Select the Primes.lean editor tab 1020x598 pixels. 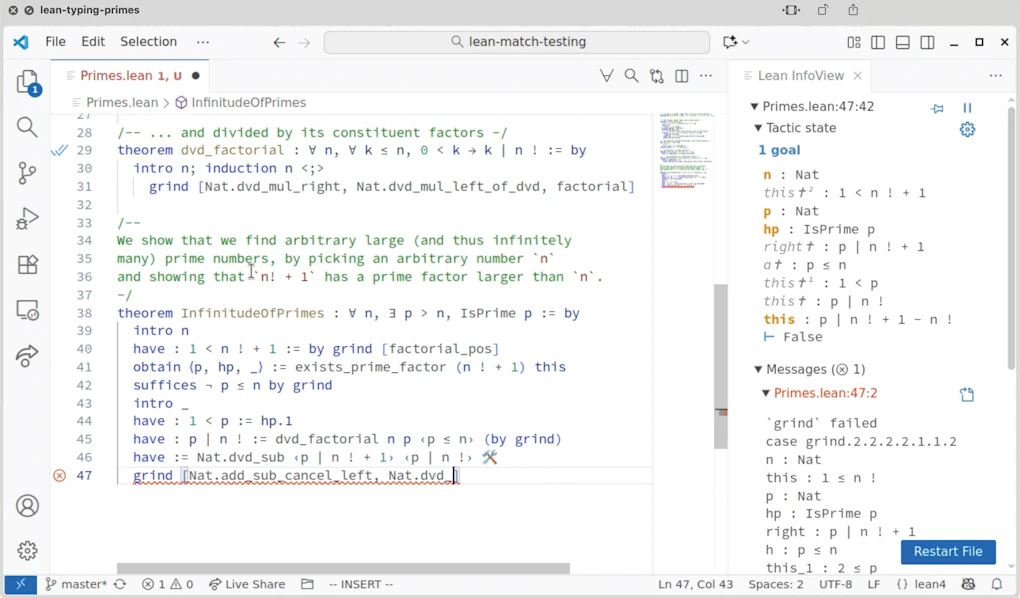click(x=130, y=75)
